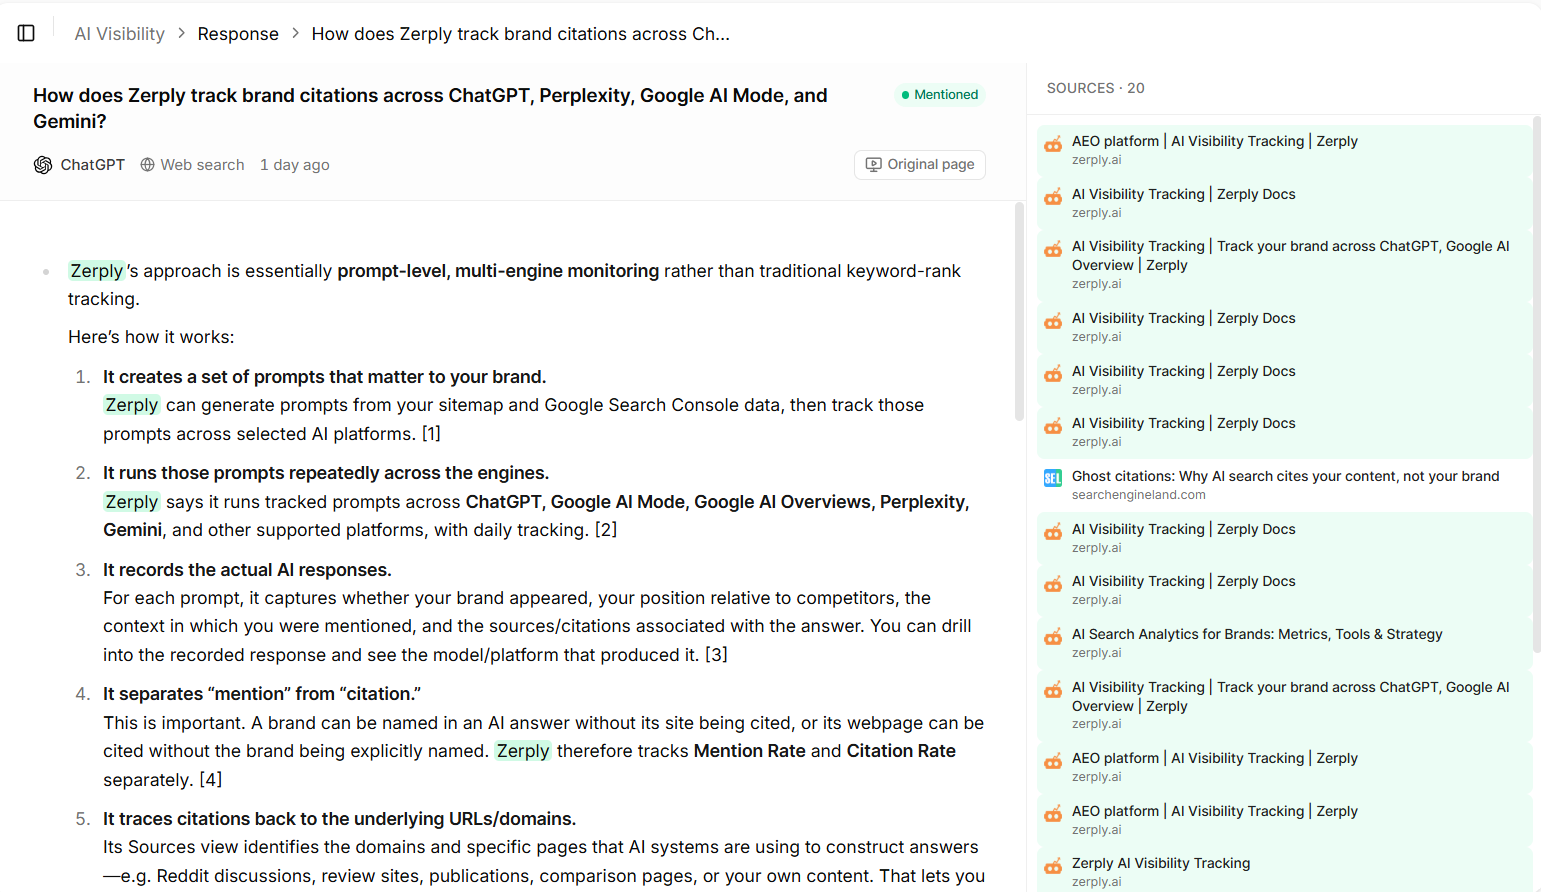Click the chevron after Response breadcrumb

(295, 34)
